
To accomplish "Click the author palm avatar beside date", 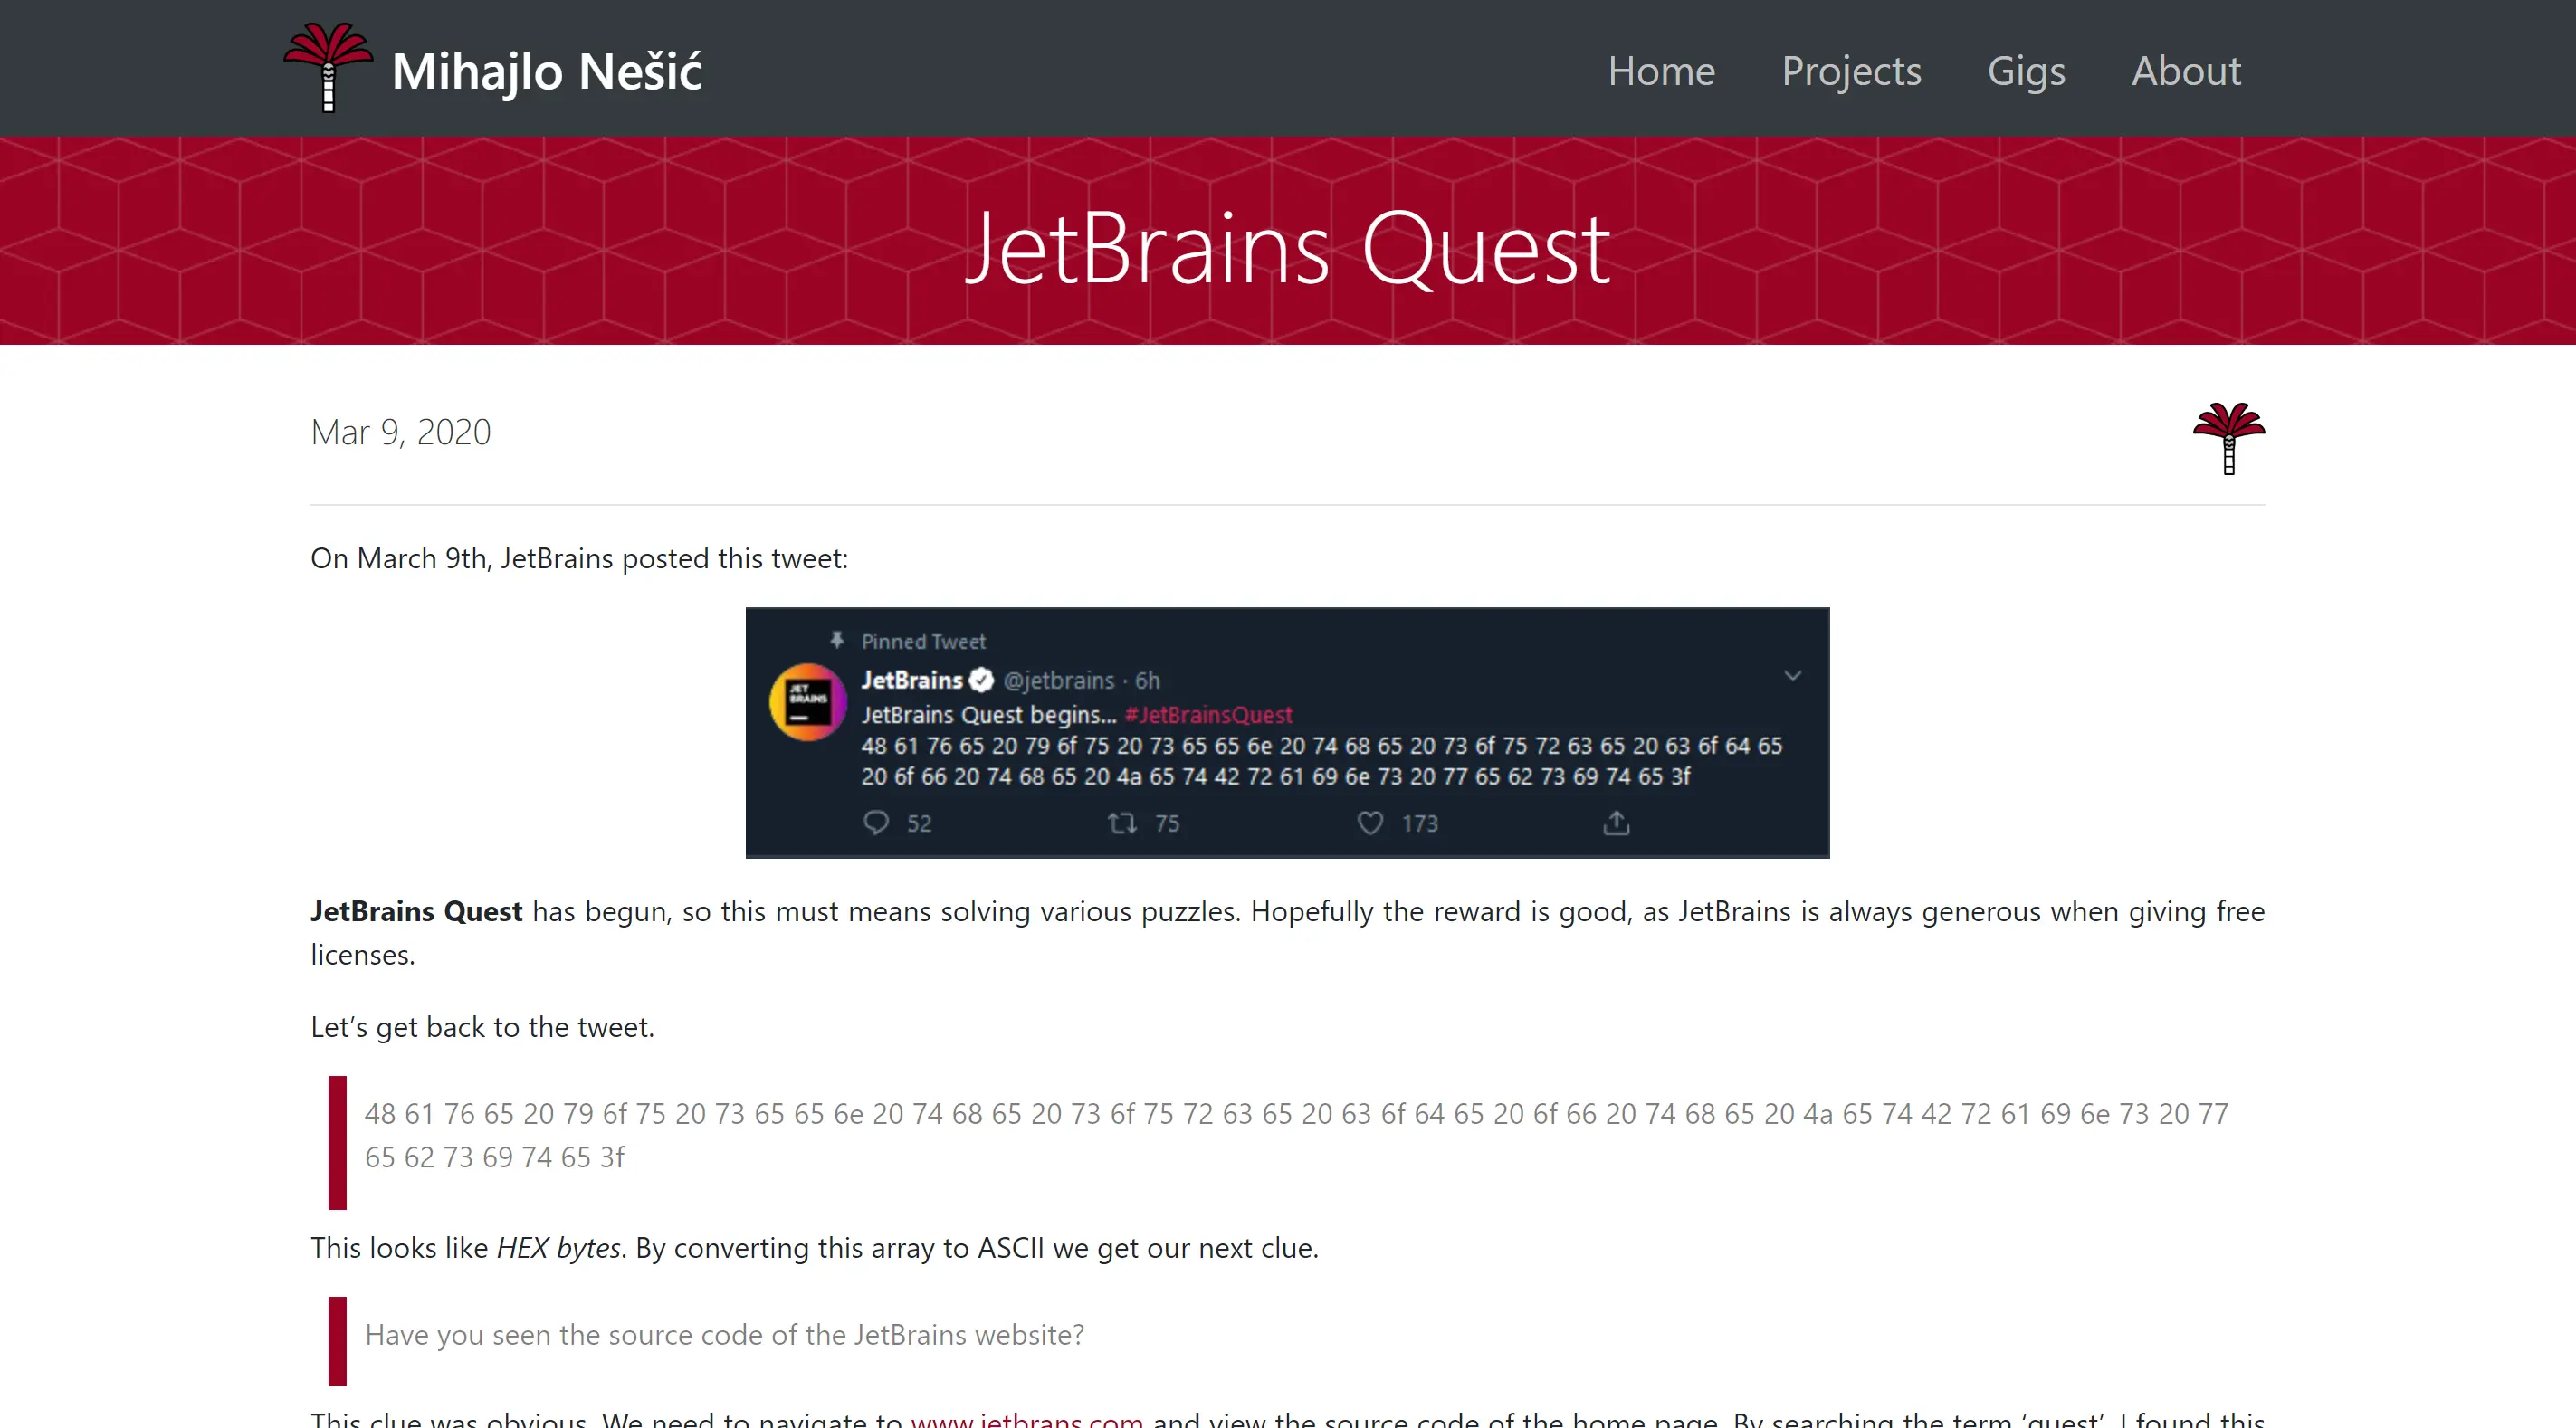I will (x=2228, y=437).
